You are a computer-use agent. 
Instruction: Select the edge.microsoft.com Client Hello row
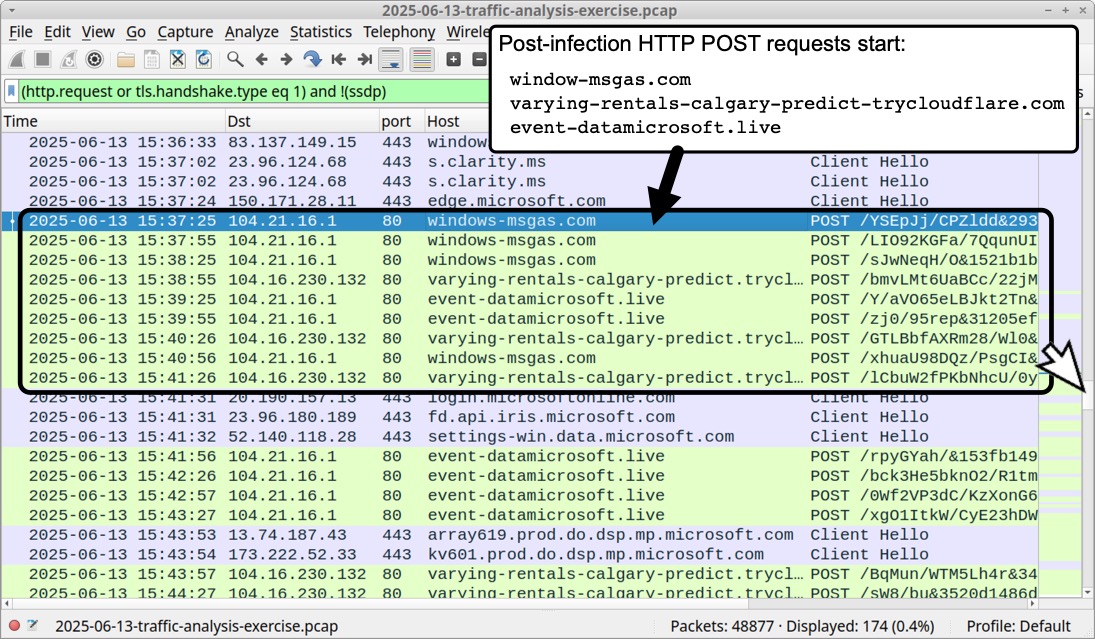click(x=520, y=200)
